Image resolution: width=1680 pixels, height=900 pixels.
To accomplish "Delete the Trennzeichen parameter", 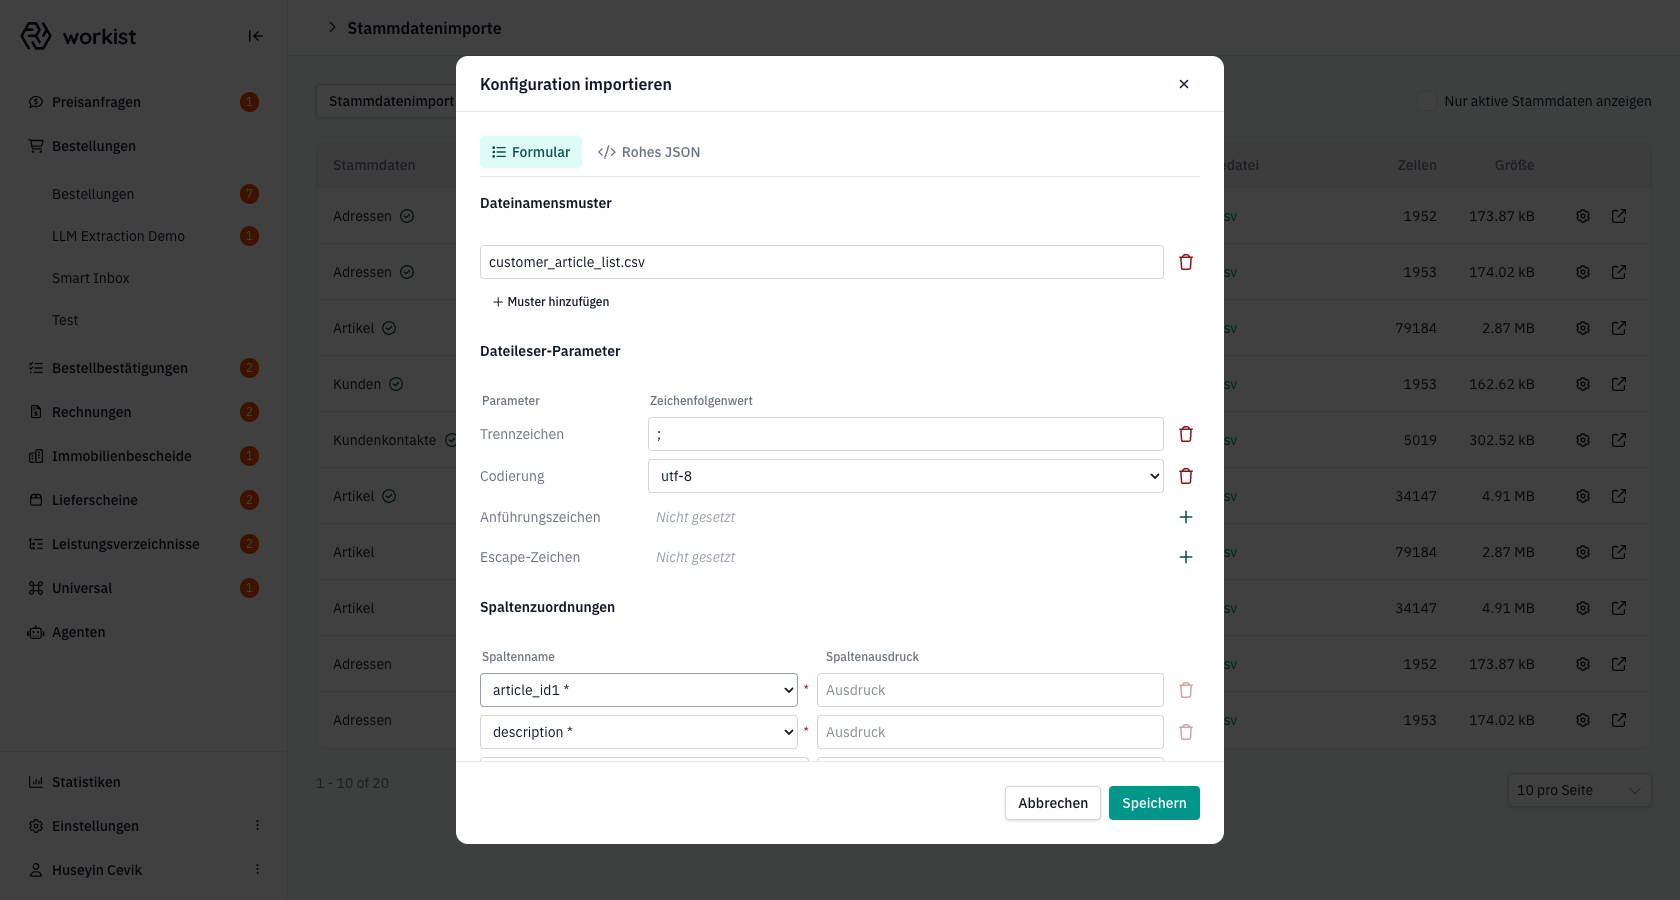I will pyautogui.click(x=1186, y=434).
